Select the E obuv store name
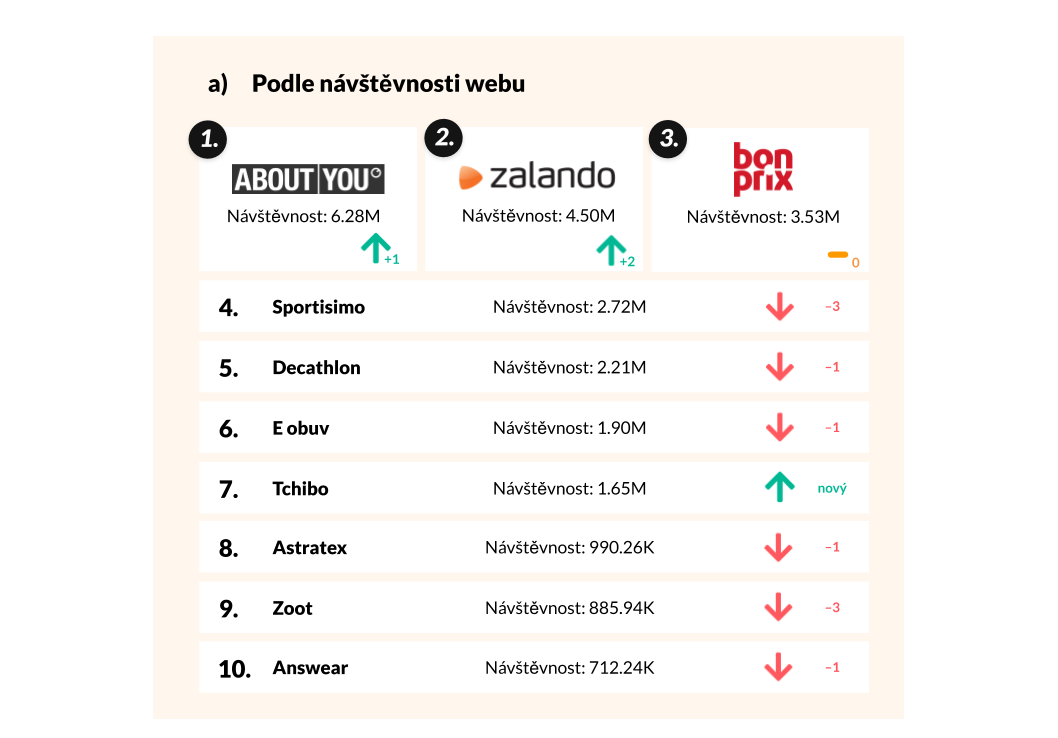This screenshot has height=738, width=1058. click(x=300, y=428)
